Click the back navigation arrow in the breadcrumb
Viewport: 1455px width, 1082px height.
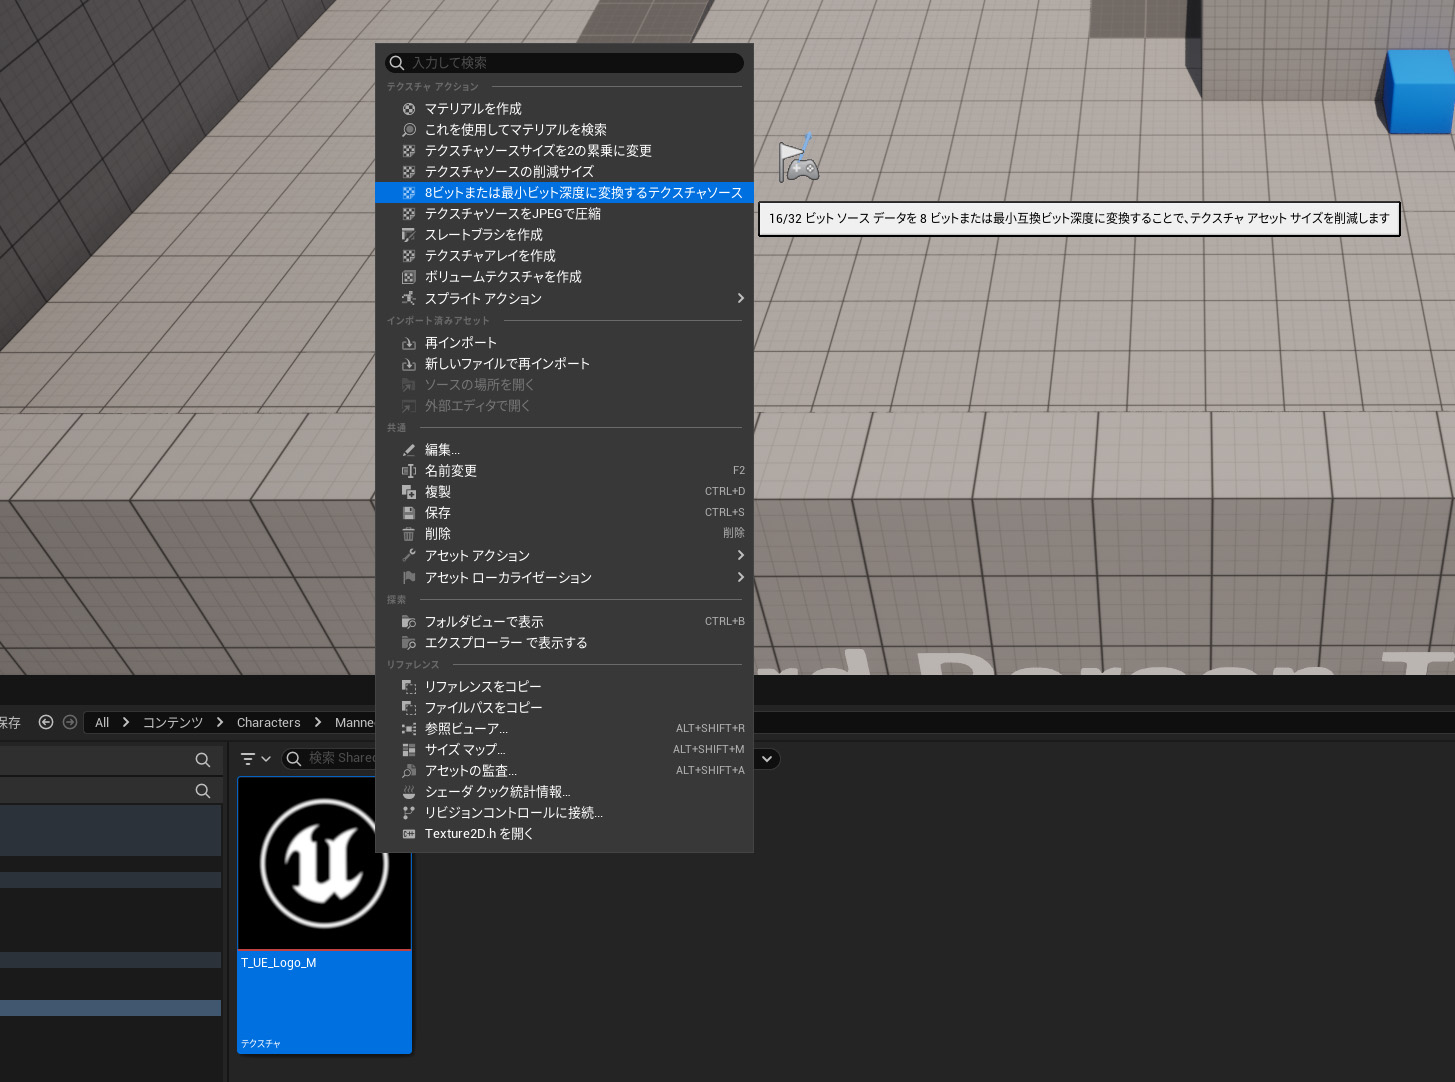[x=46, y=722]
